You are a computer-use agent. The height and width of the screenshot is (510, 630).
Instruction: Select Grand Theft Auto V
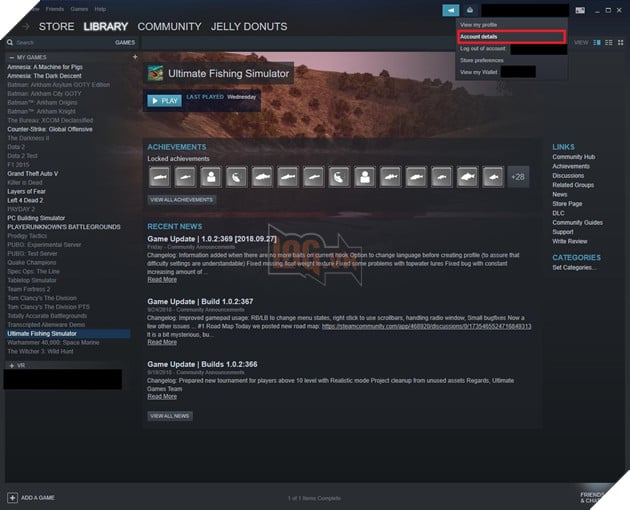[x=33, y=174]
